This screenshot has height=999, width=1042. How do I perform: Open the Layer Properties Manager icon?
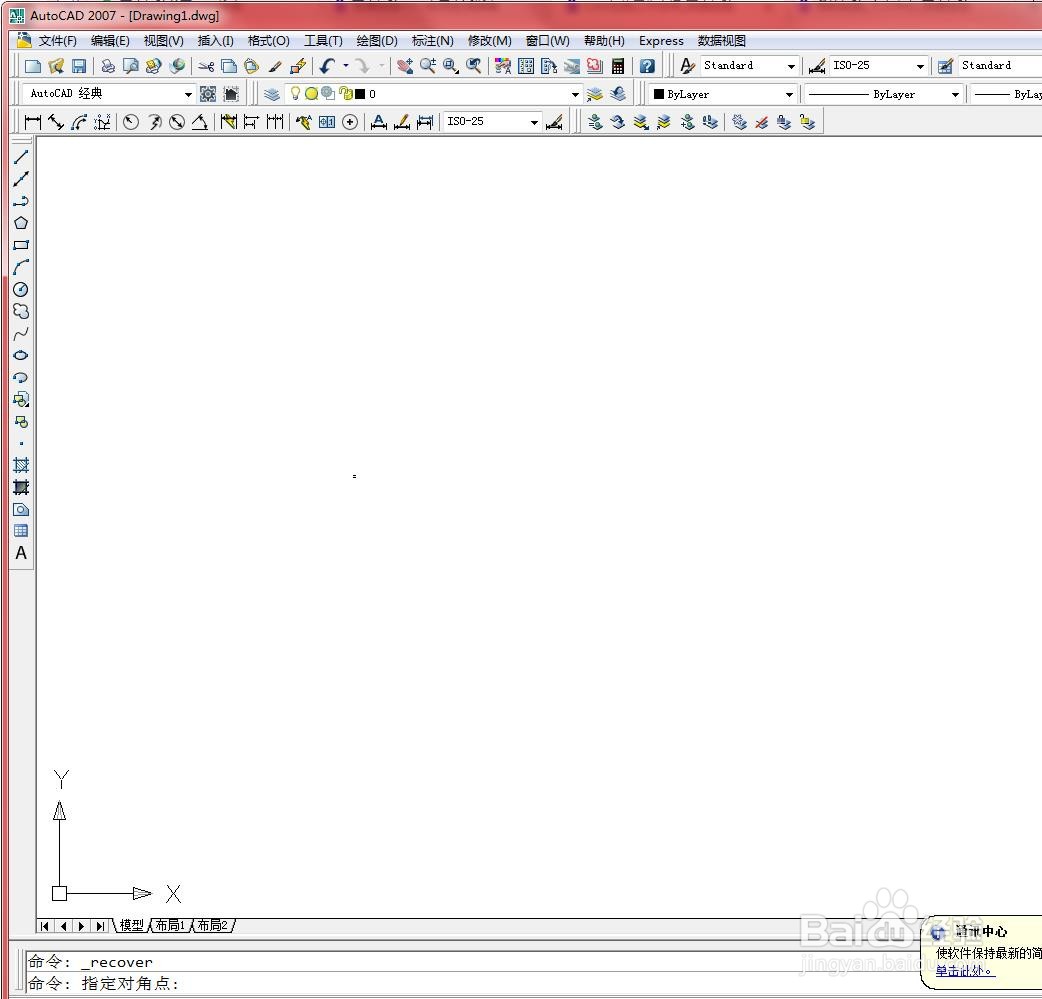[272, 94]
